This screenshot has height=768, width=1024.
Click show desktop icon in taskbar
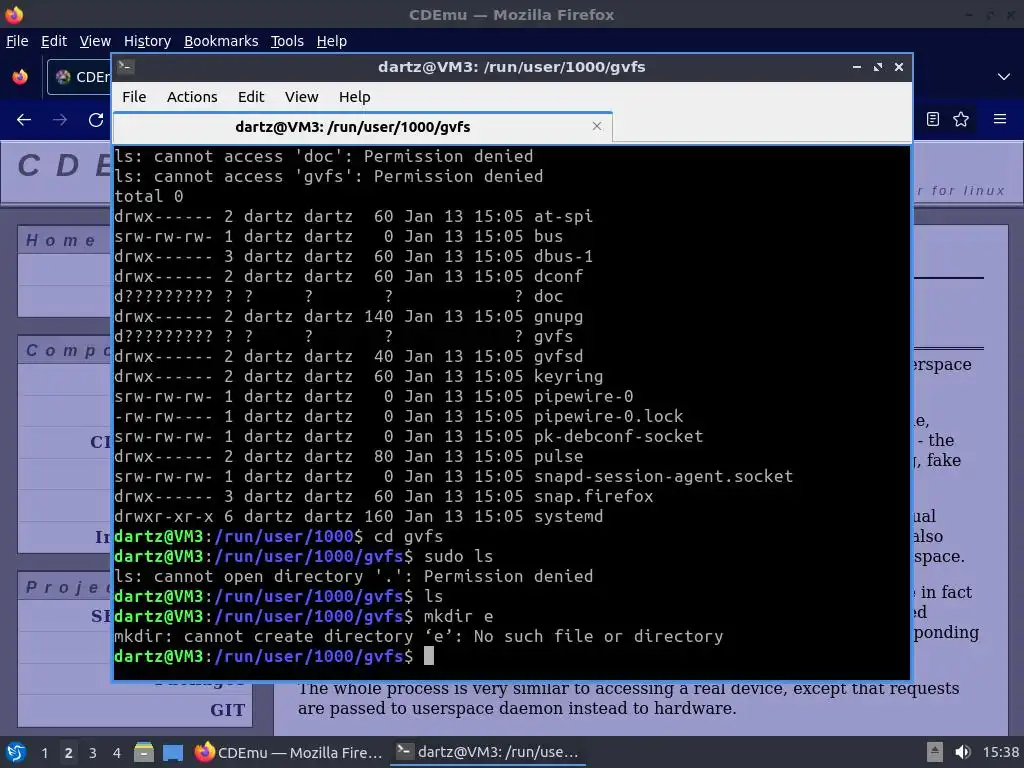pyautogui.click(x=173, y=752)
